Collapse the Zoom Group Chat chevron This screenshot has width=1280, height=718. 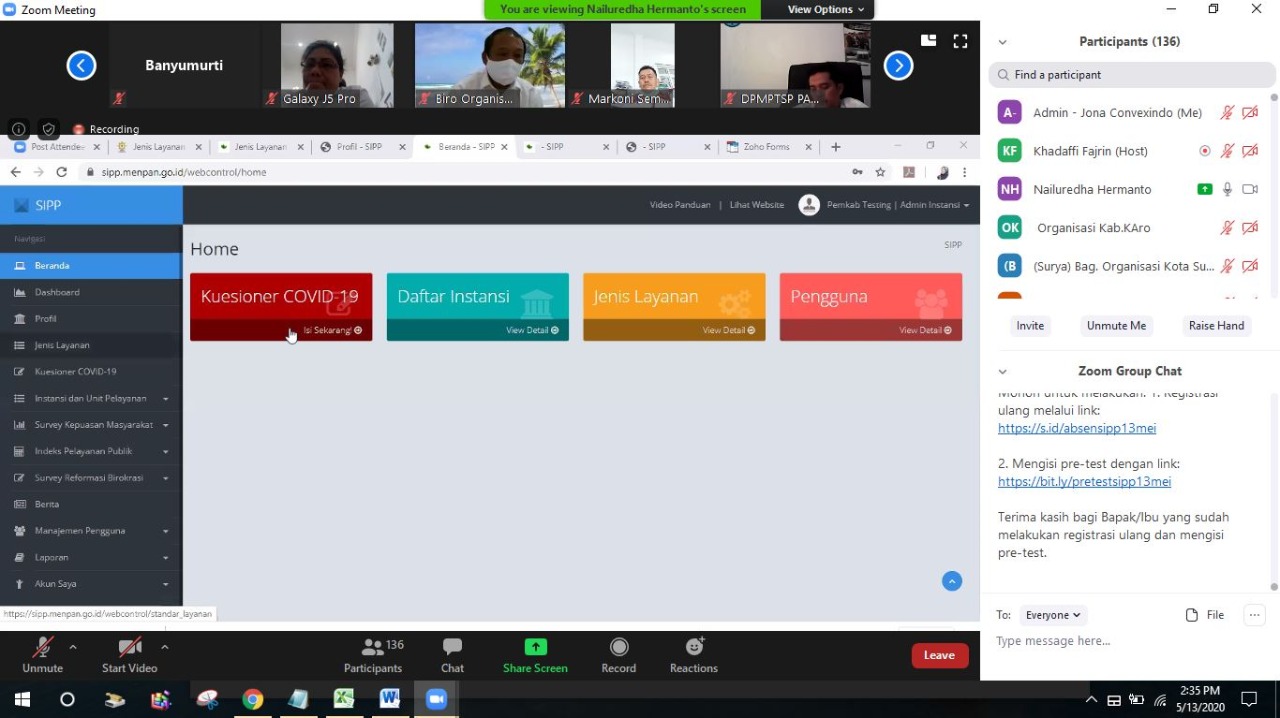1002,372
